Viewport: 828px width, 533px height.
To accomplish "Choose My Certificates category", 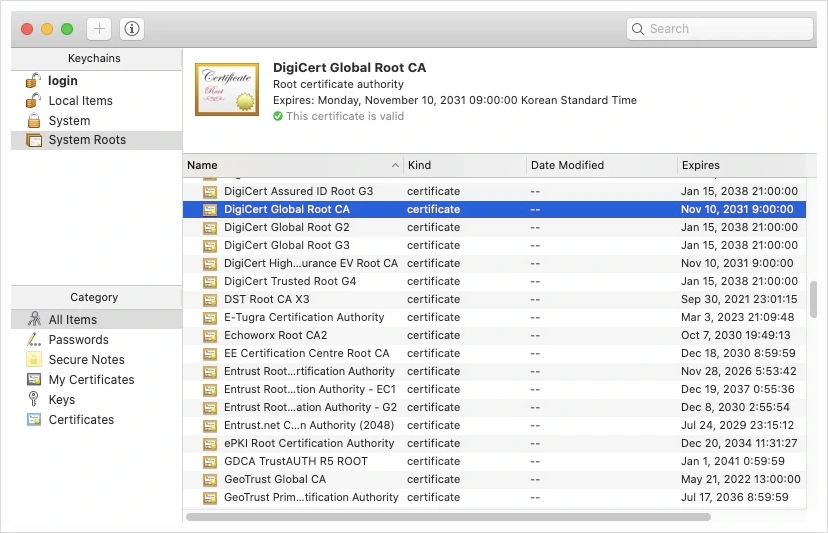I will click(x=97, y=380).
